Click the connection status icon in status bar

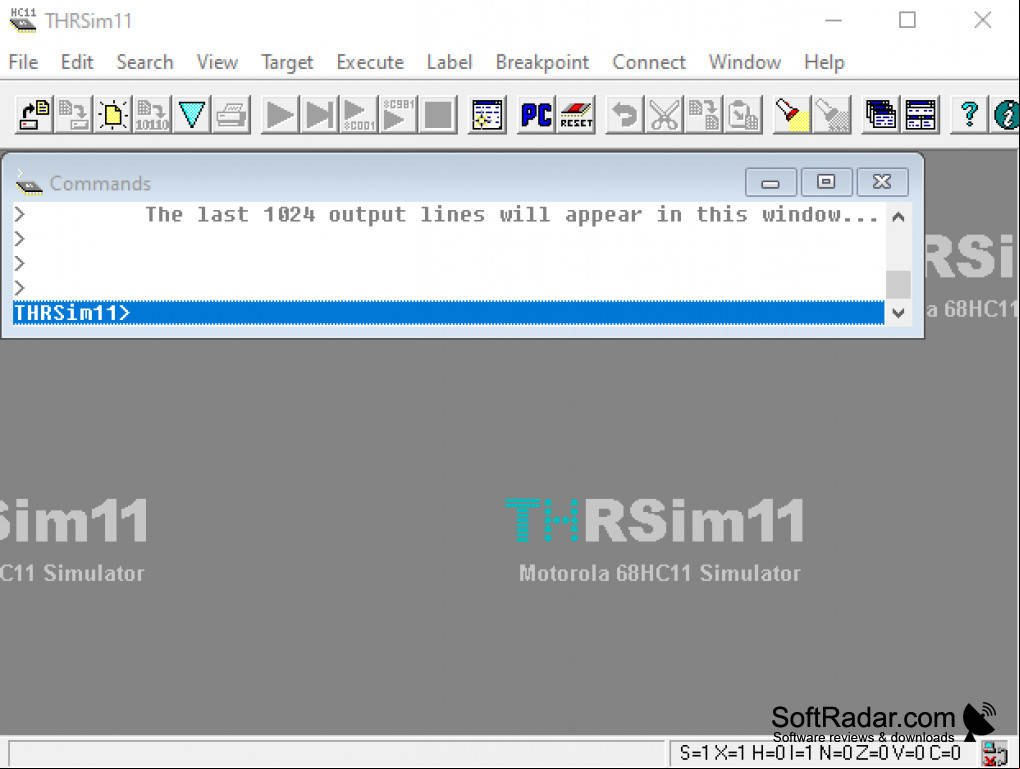point(995,754)
